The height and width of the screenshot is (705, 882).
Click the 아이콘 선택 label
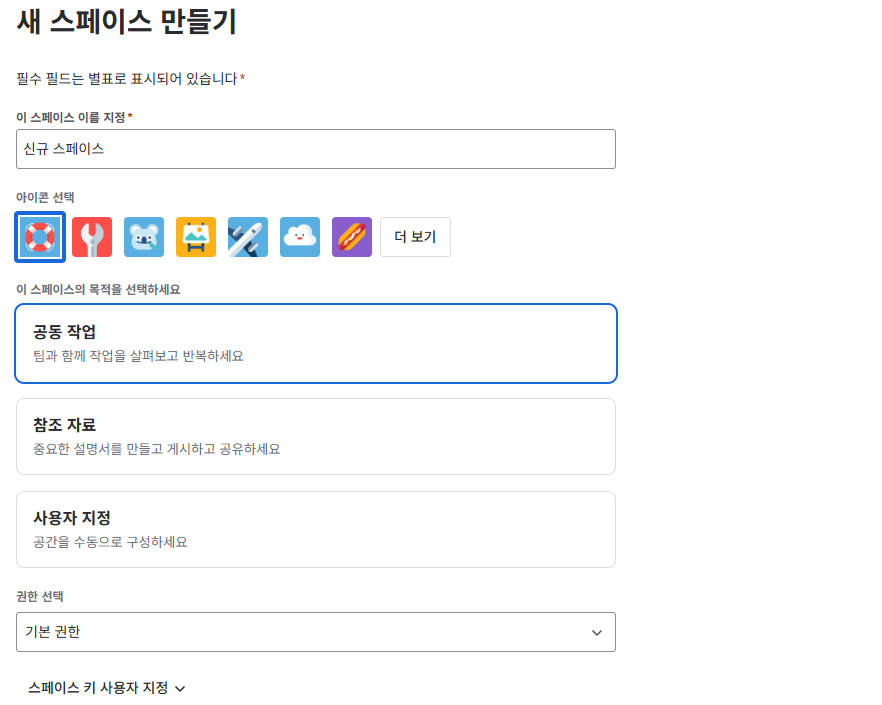45,197
